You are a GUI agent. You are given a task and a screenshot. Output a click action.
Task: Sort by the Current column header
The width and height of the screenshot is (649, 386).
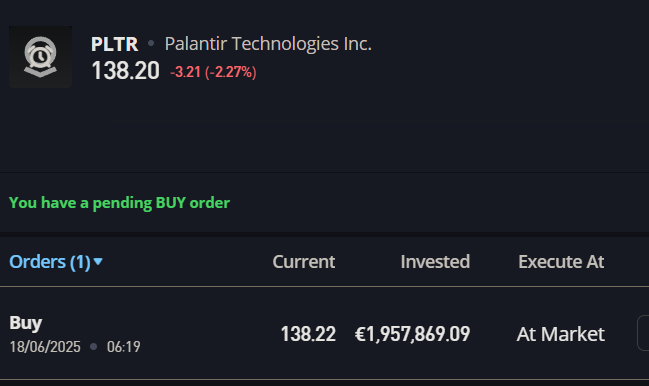click(x=304, y=262)
